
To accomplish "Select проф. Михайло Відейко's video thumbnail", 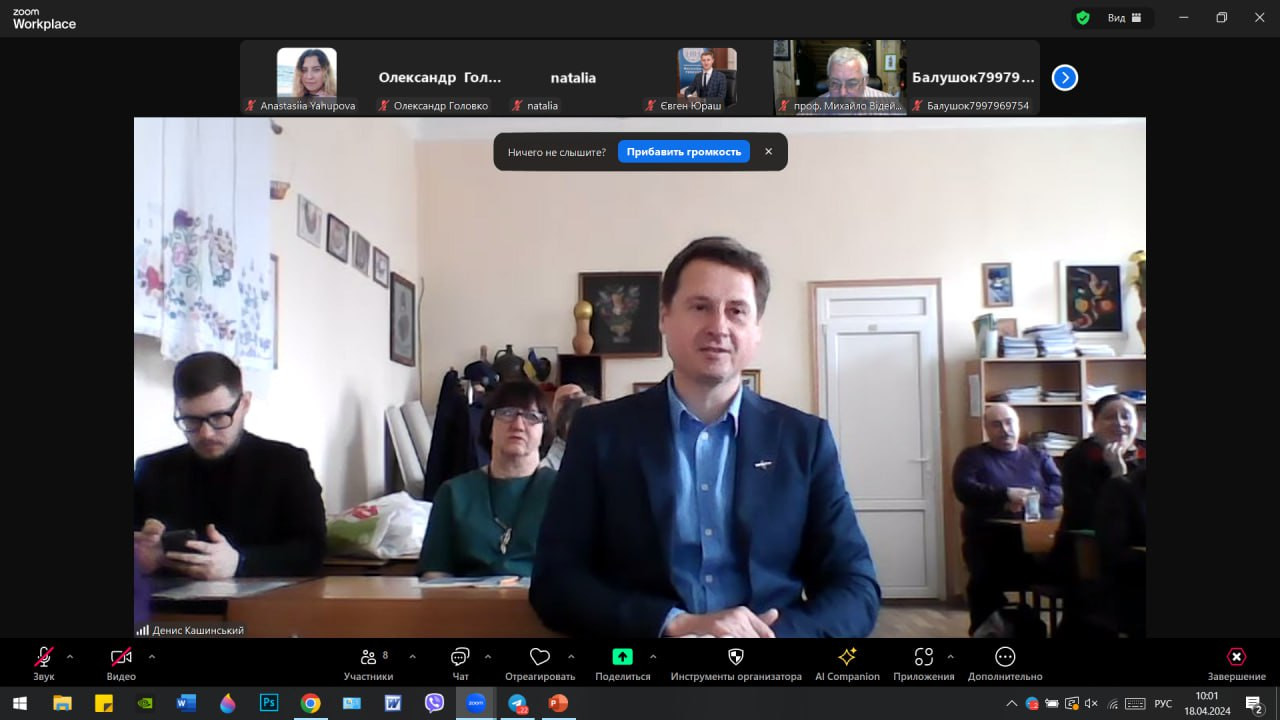I will tap(840, 78).
